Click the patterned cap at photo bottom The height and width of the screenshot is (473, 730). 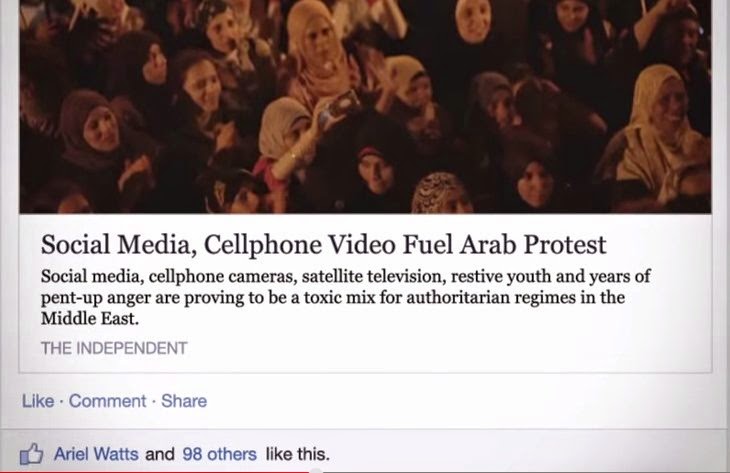click(440, 193)
